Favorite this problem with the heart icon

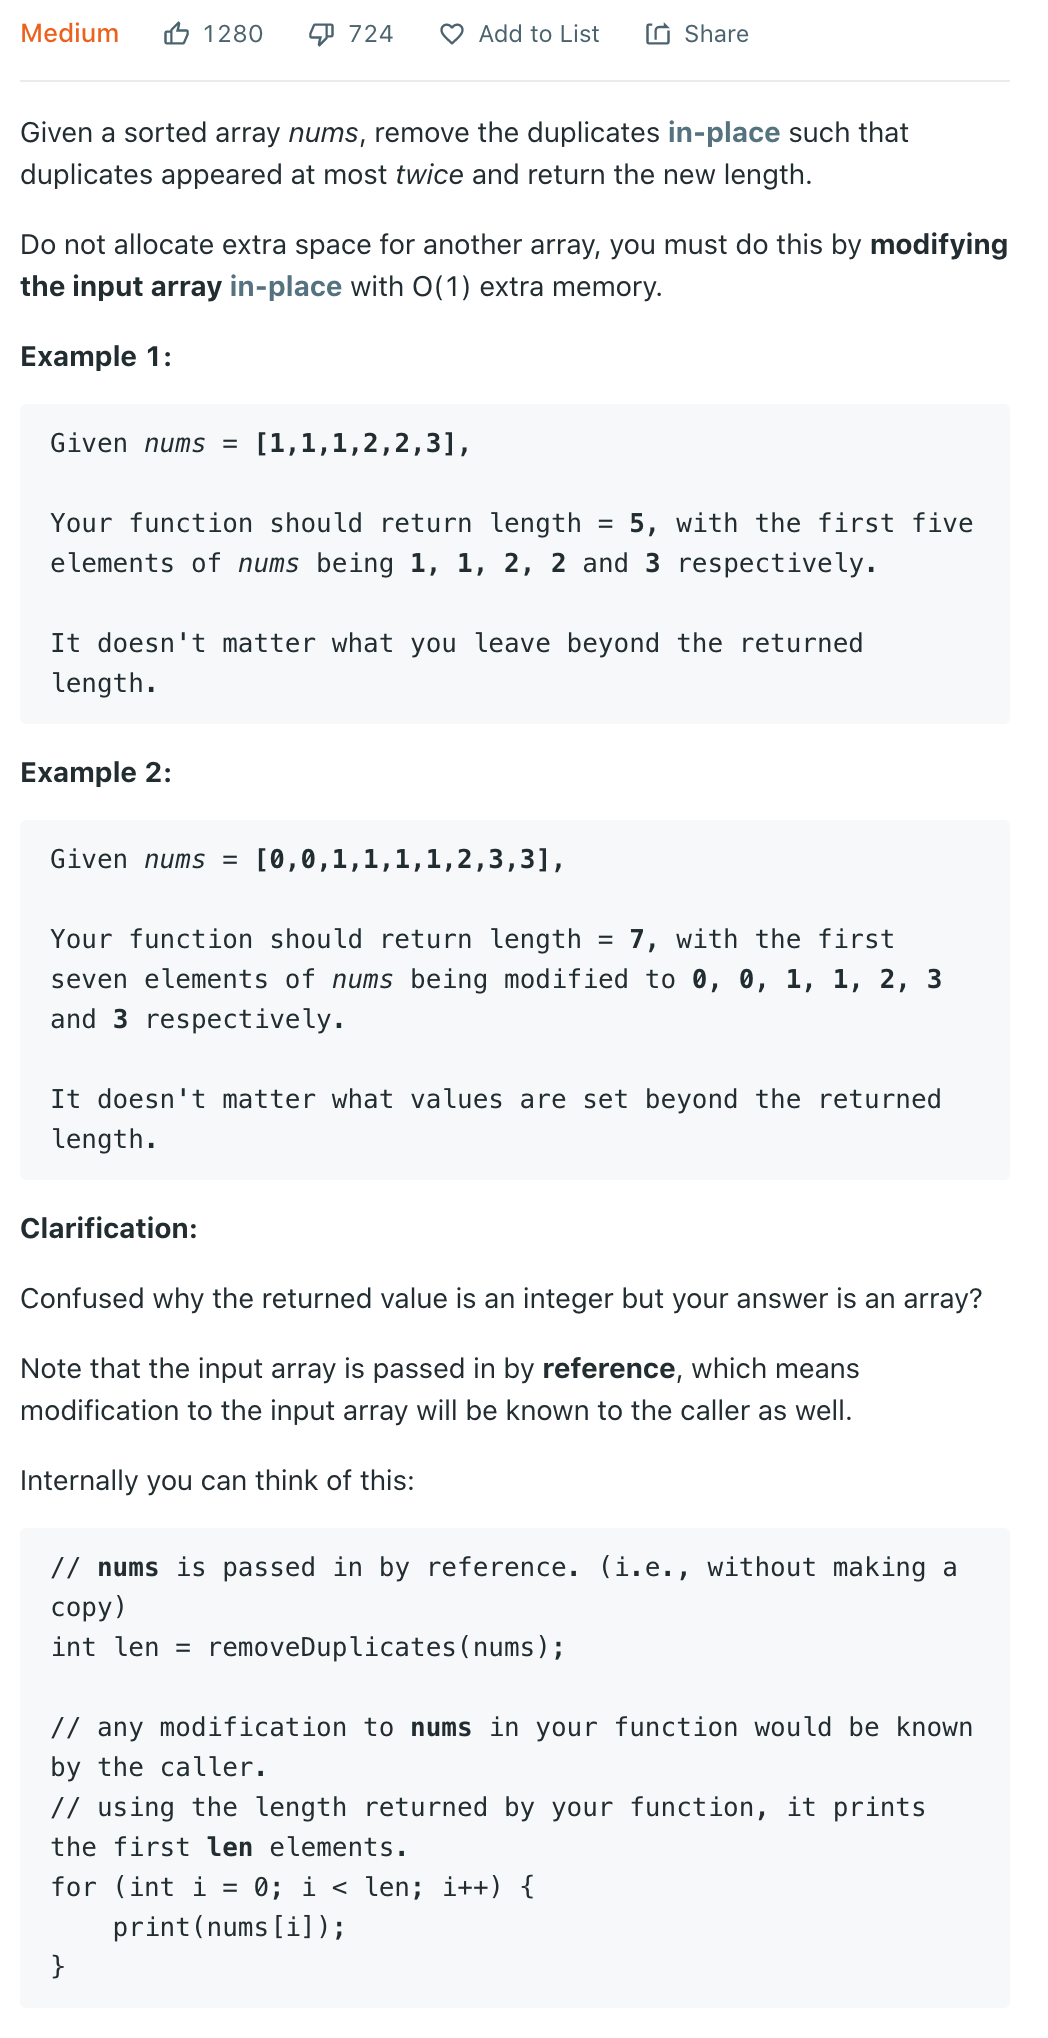click(x=453, y=33)
